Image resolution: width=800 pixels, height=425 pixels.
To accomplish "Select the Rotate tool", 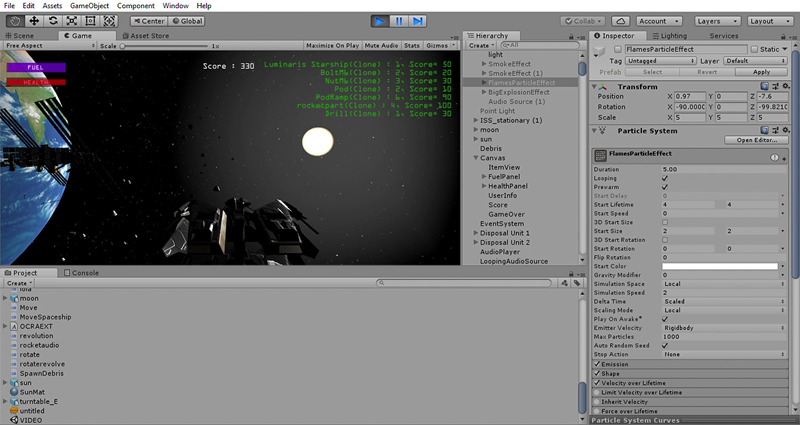I will tap(52, 20).
